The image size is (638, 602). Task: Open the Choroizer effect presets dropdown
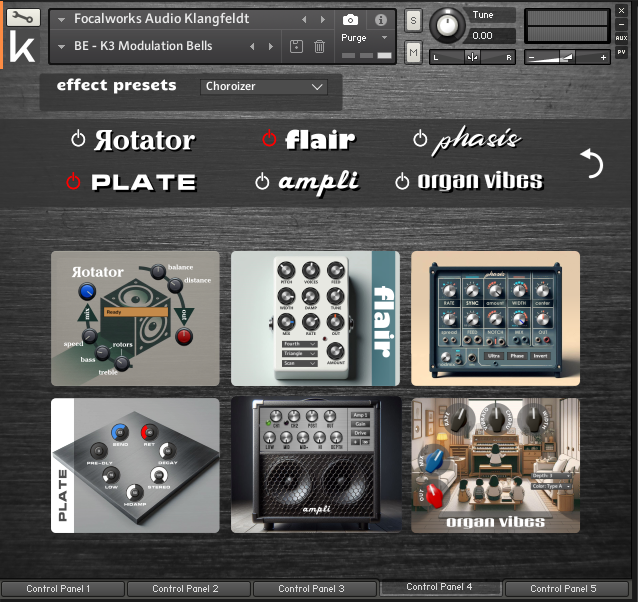[x=265, y=87]
